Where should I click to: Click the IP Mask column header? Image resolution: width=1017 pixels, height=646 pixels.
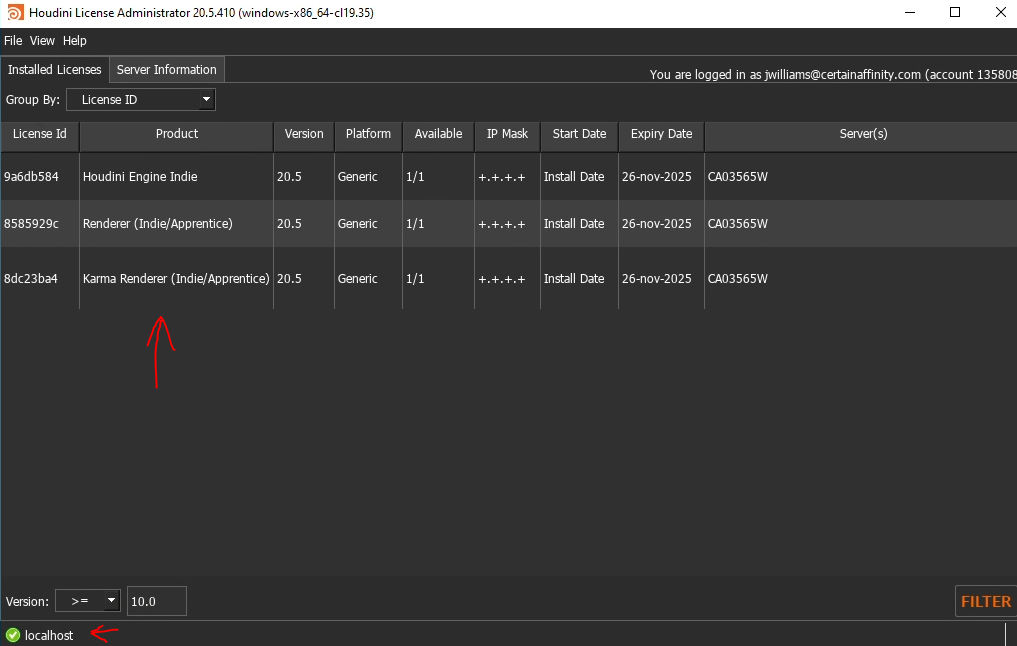507,134
